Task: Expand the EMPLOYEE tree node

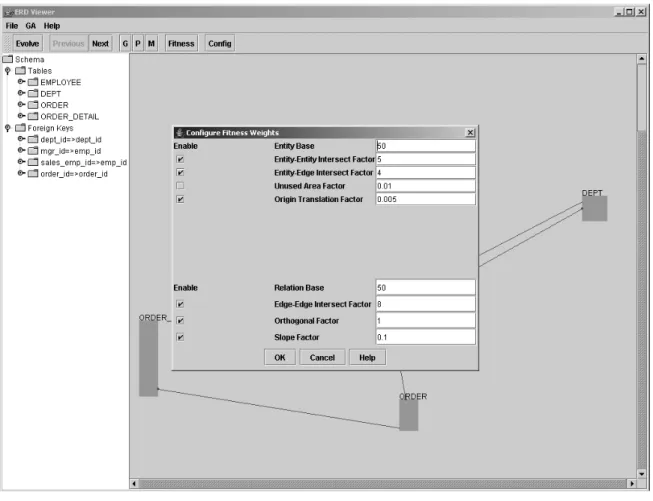Action: 21,82
